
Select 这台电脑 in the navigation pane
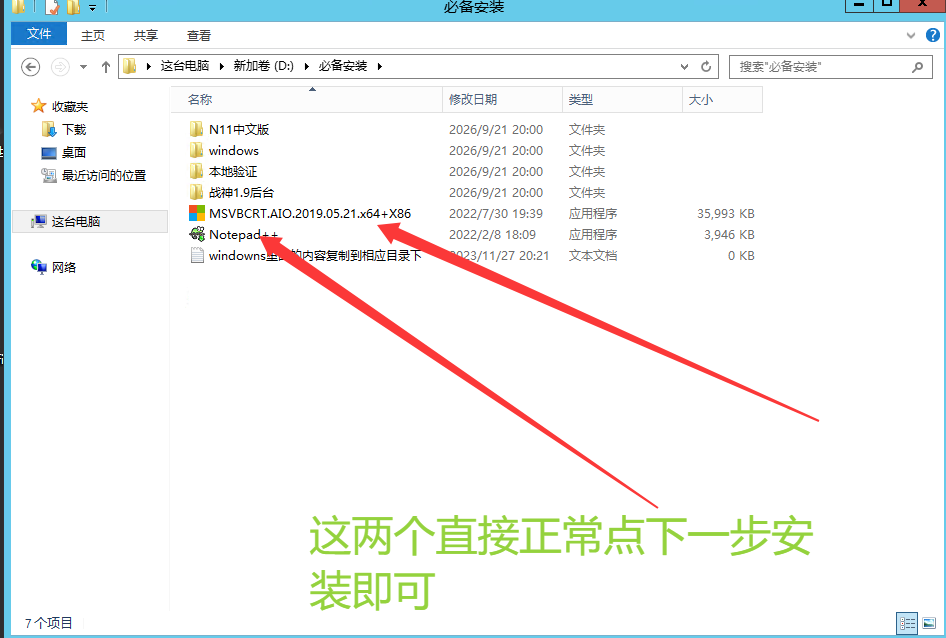coord(90,222)
